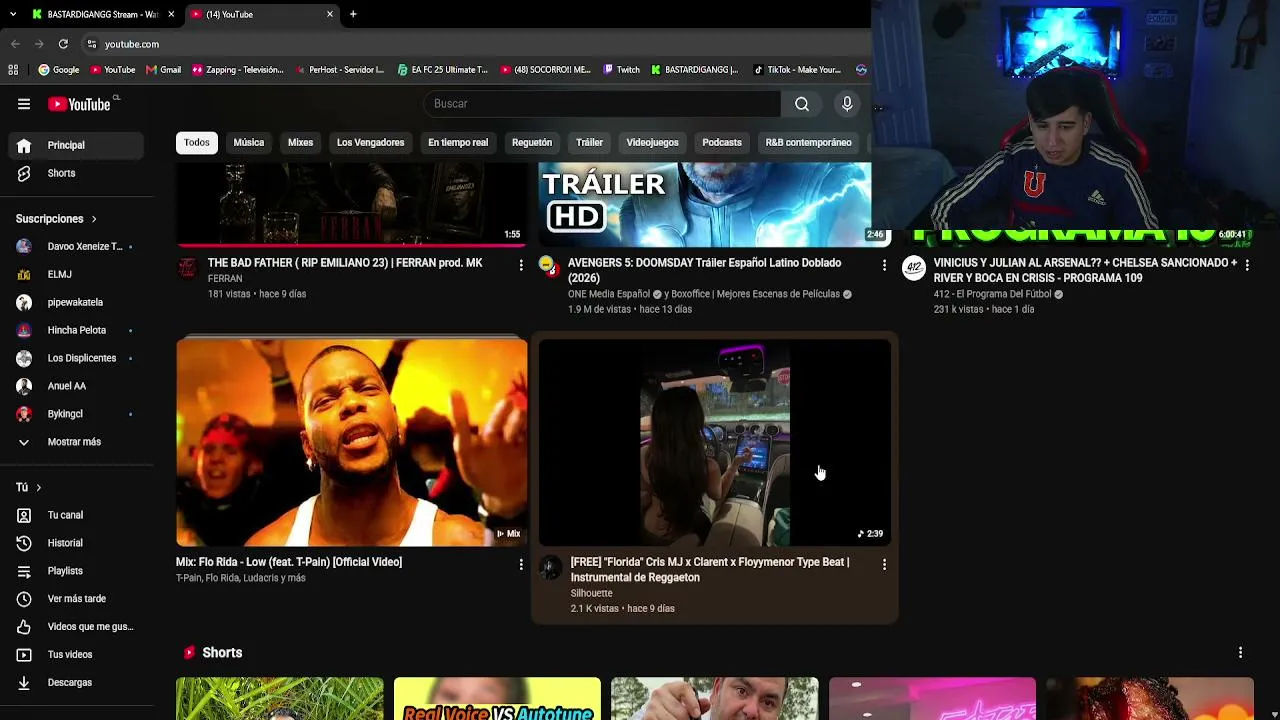Open Shorts from the sidebar
This screenshot has height=720, width=1280.
click(x=77, y=174)
